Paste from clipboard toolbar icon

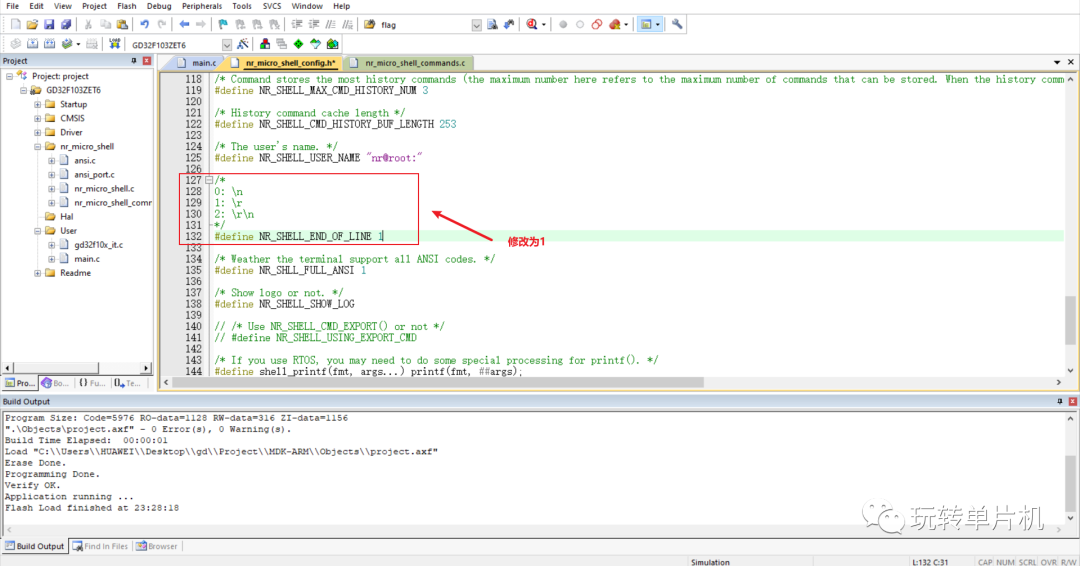pyautogui.click(x=122, y=24)
